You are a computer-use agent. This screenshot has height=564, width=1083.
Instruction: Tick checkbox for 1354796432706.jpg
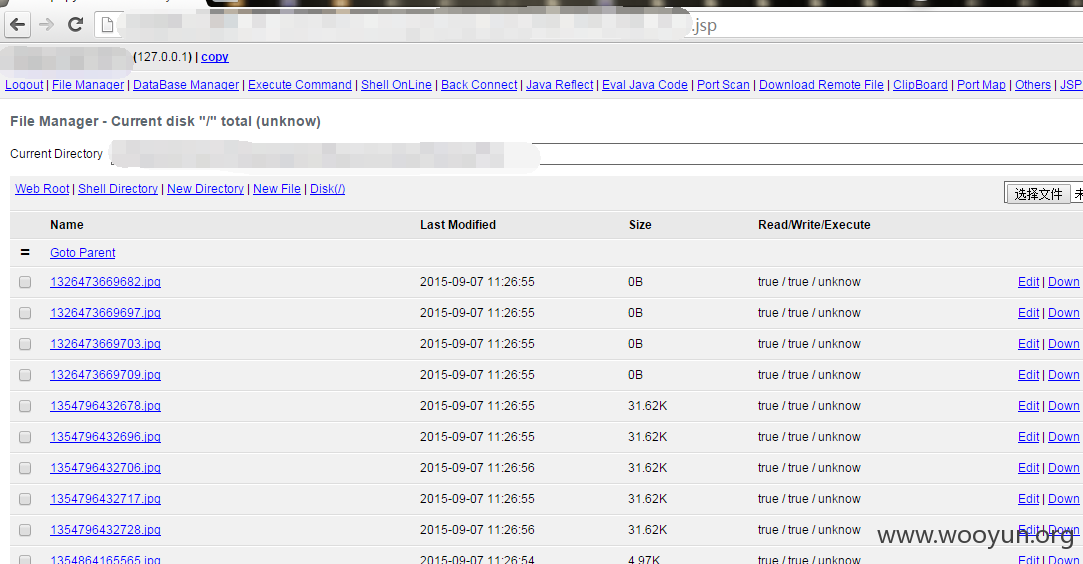tap(25, 468)
